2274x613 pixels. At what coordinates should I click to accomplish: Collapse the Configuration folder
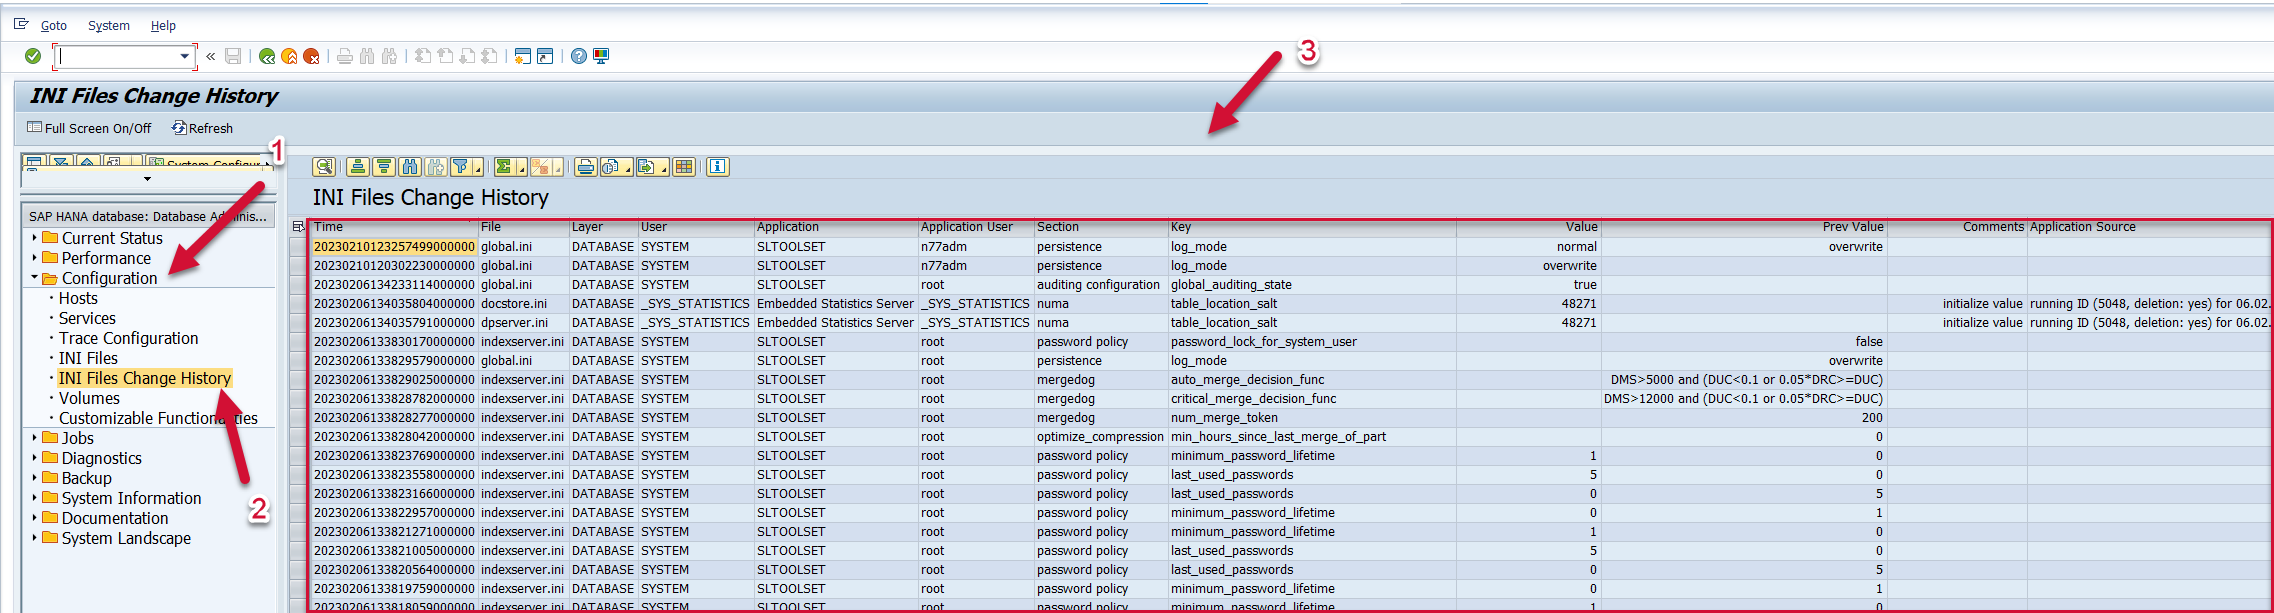point(34,278)
